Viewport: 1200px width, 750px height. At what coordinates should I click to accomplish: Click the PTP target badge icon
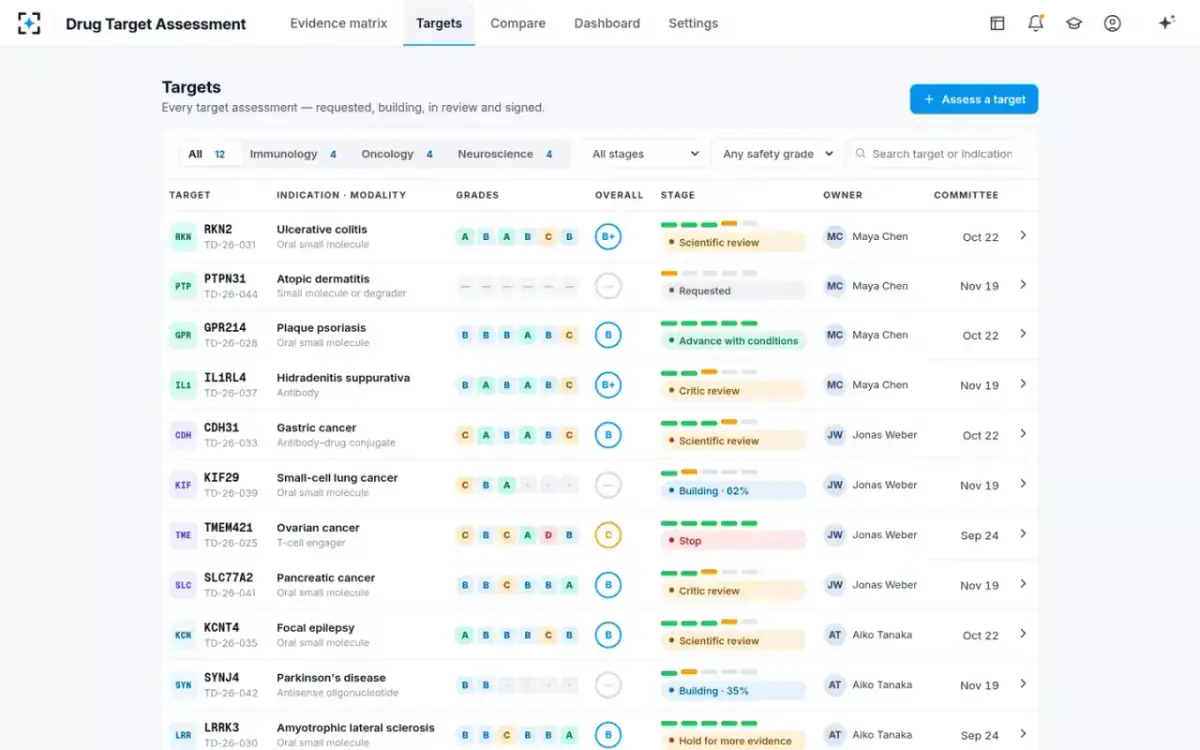coord(183,286)
